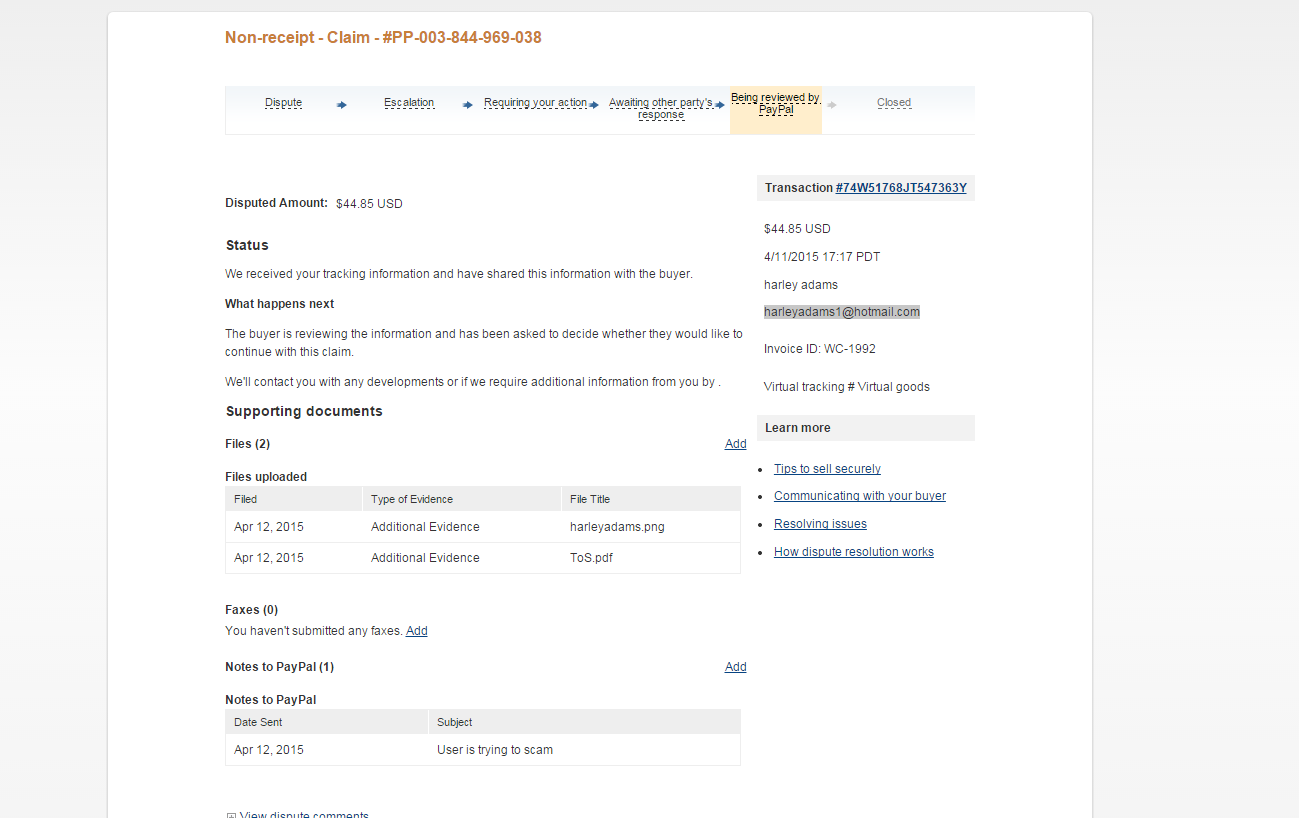The width and height of the screenshot is (1299, 818).
Task: Open transaction #74W51768JT547363Y link
Action: click(901, 188)
